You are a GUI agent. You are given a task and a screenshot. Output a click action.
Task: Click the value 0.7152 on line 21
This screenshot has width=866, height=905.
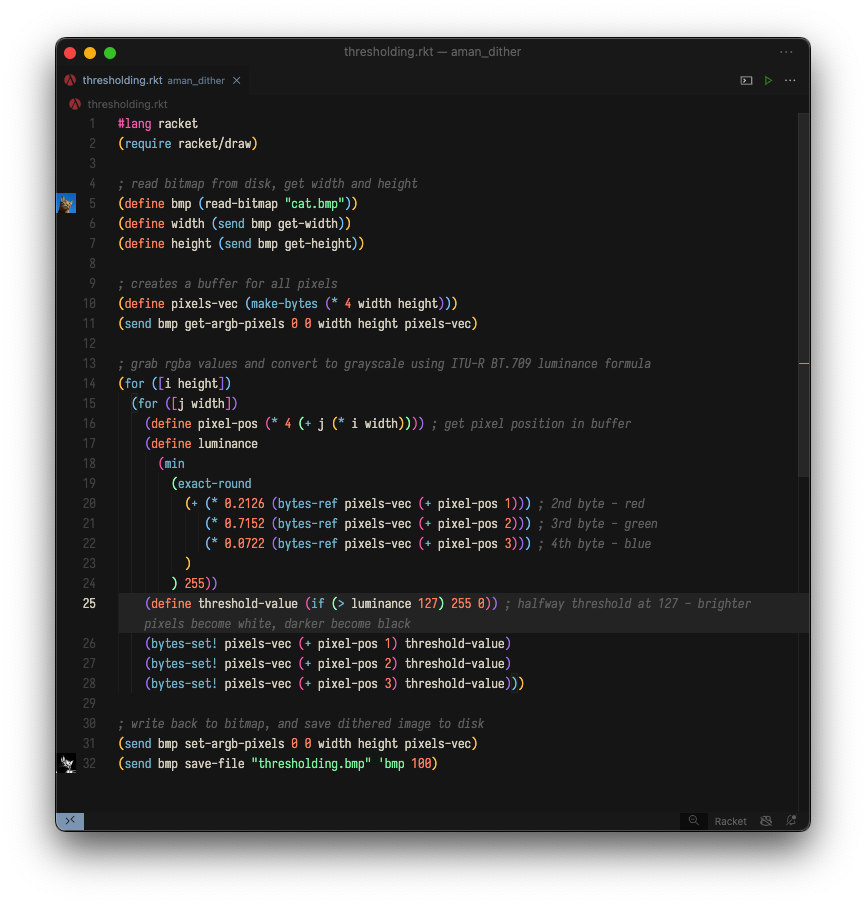pos(244,524)
